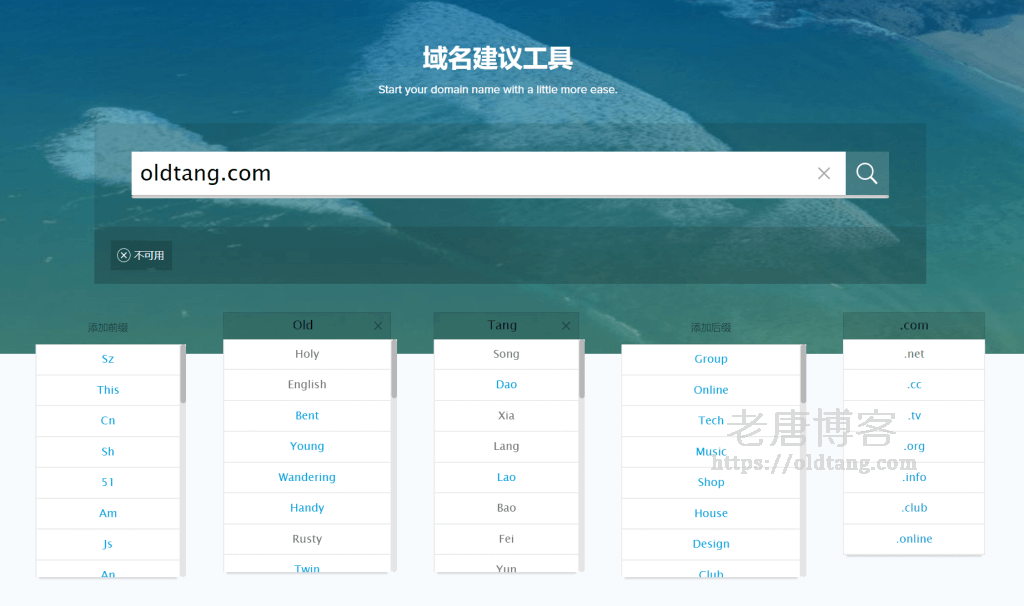This screenshot has height=606, width=1024.
Task: Click the Group suffix suggestion
Action: click(711, 359)
